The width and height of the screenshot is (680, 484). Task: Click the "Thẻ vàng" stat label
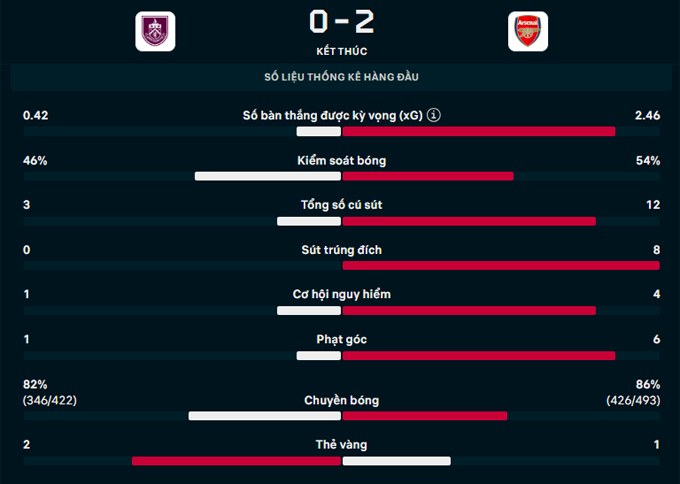(x=341, y=445)
